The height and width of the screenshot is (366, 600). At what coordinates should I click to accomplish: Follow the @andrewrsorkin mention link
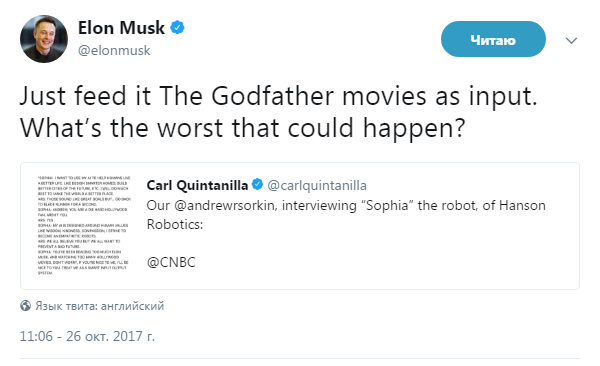[x=224, y=206]
